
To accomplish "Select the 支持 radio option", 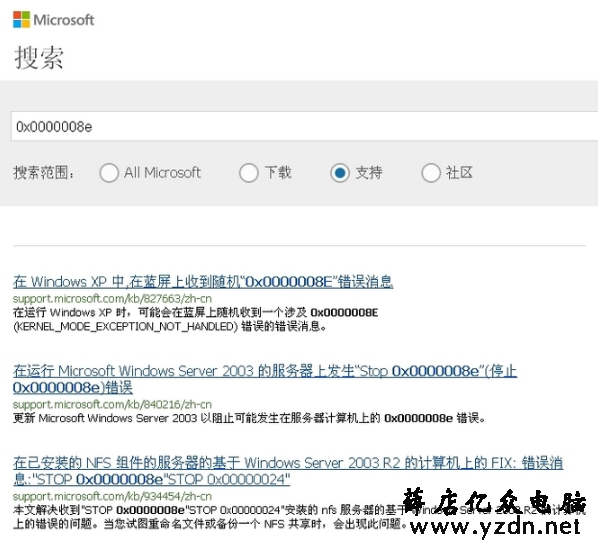I will point(340,173).
